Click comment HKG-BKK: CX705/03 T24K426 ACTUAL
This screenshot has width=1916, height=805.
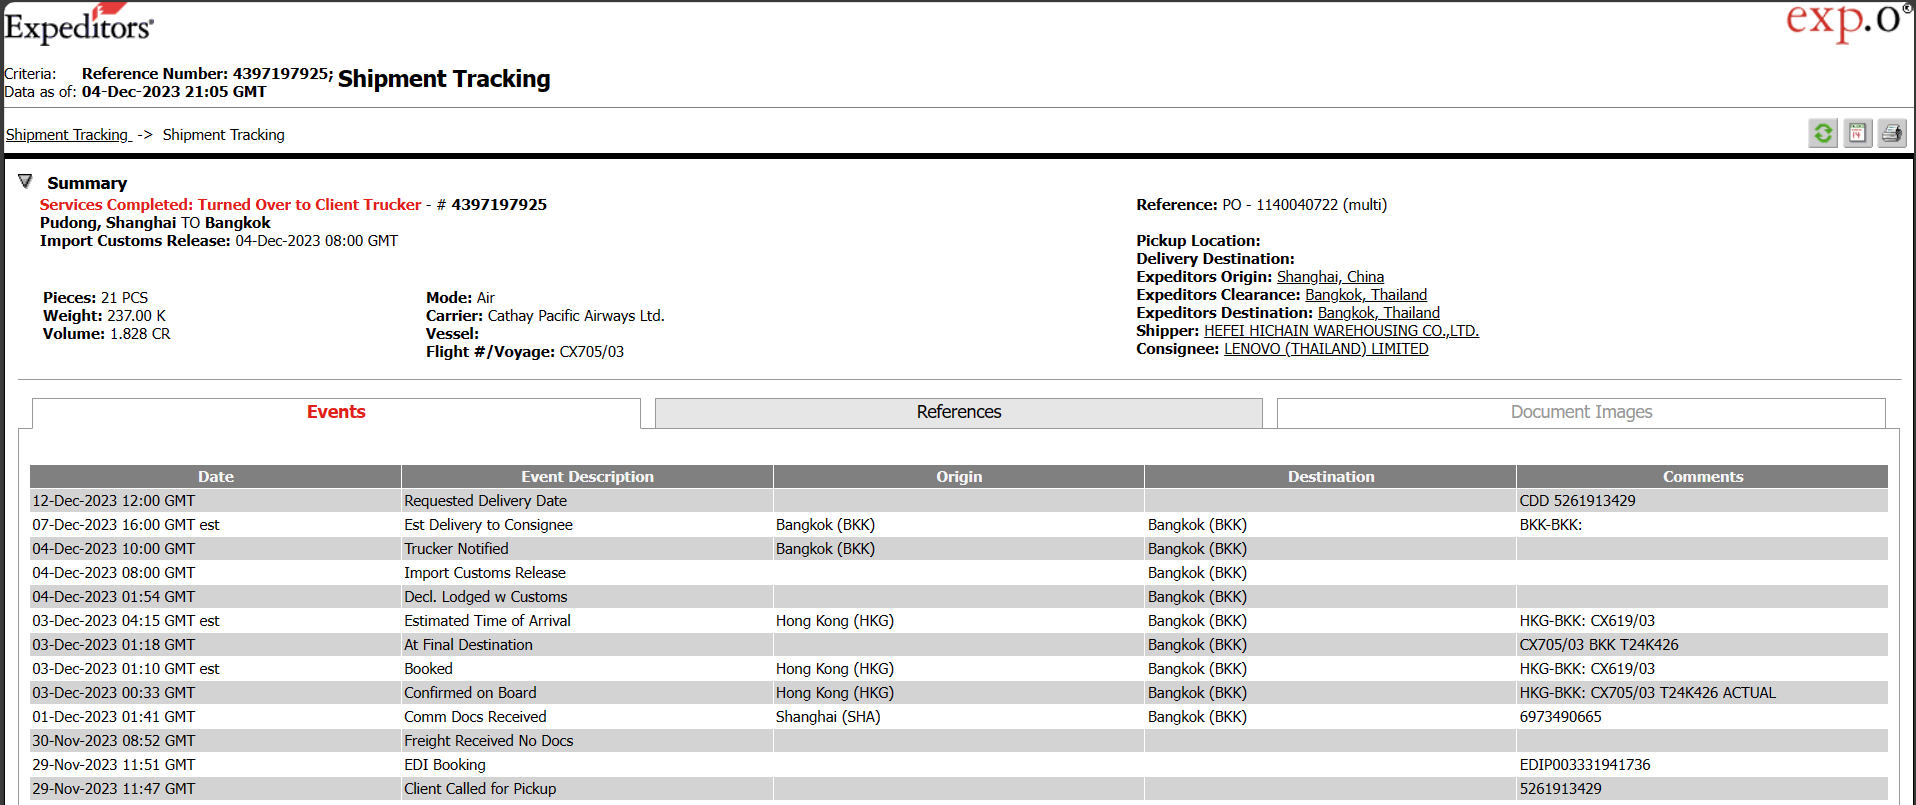[x=1647, y=693]
